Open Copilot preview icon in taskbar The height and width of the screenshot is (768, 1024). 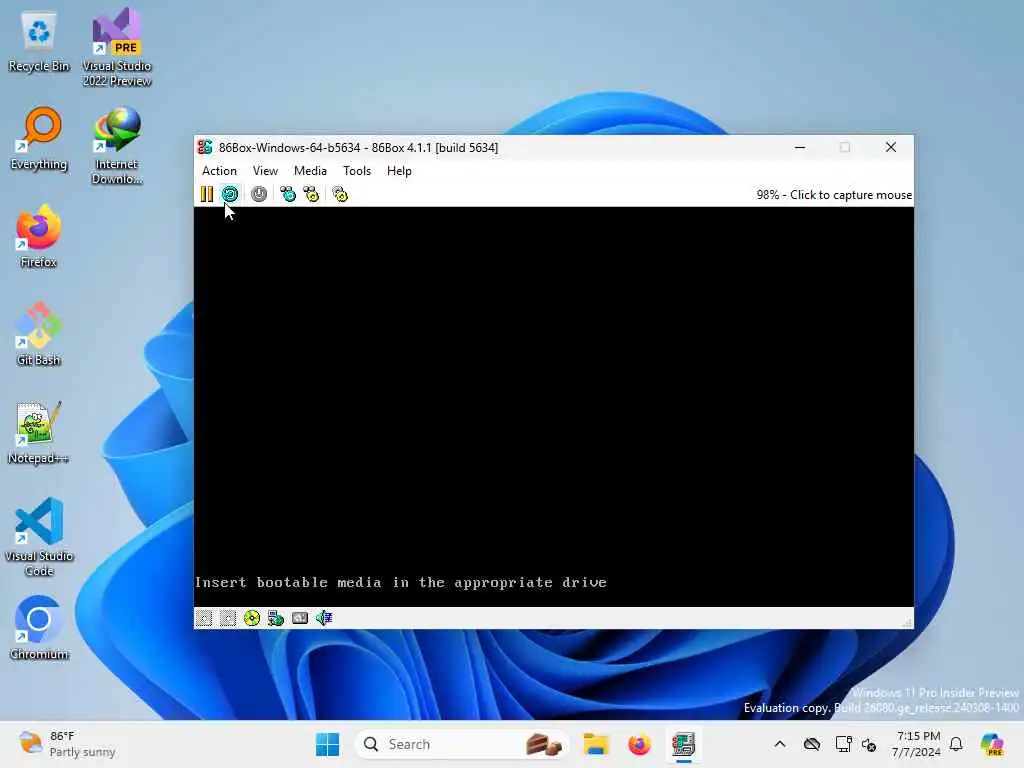click(992, 744)
